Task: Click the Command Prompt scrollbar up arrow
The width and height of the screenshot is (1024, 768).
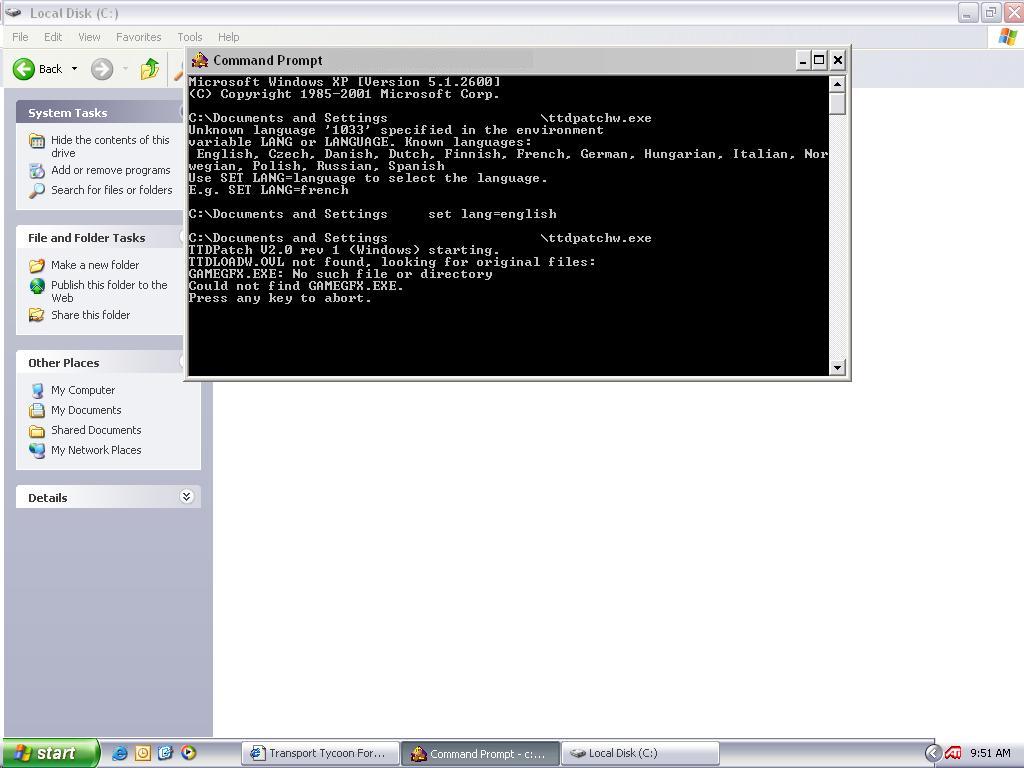Action: pyautogui.click(x=837, y=84)
